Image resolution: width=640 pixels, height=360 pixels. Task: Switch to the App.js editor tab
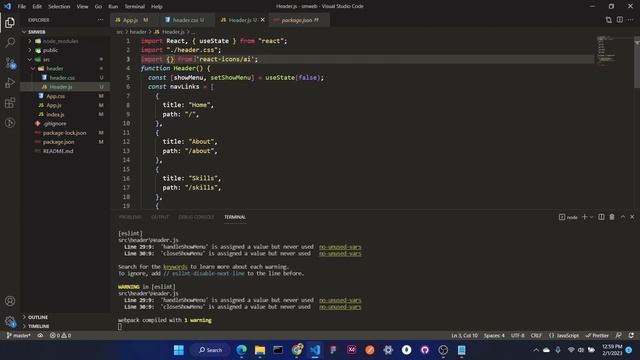pos(131,20)
